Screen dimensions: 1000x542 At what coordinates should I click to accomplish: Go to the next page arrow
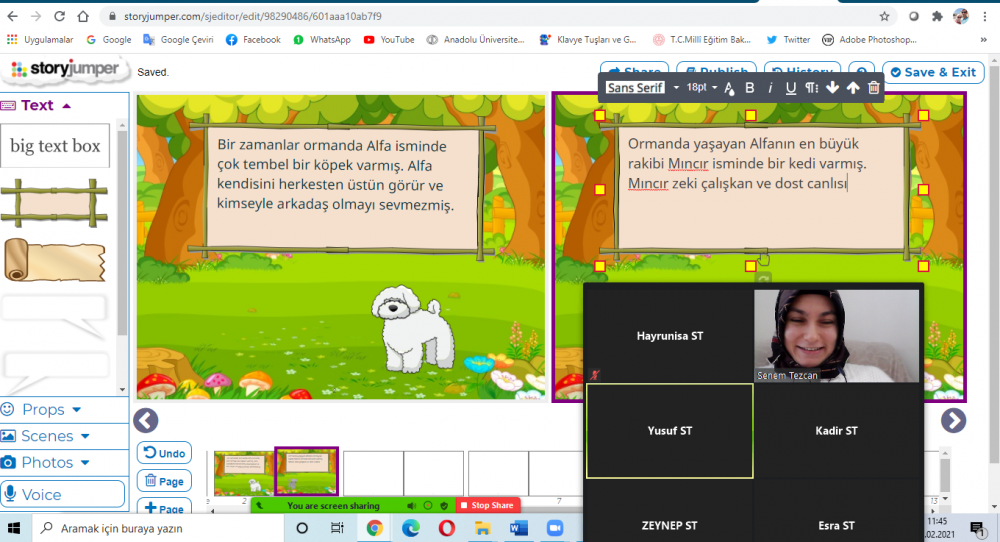coord(953,421)
